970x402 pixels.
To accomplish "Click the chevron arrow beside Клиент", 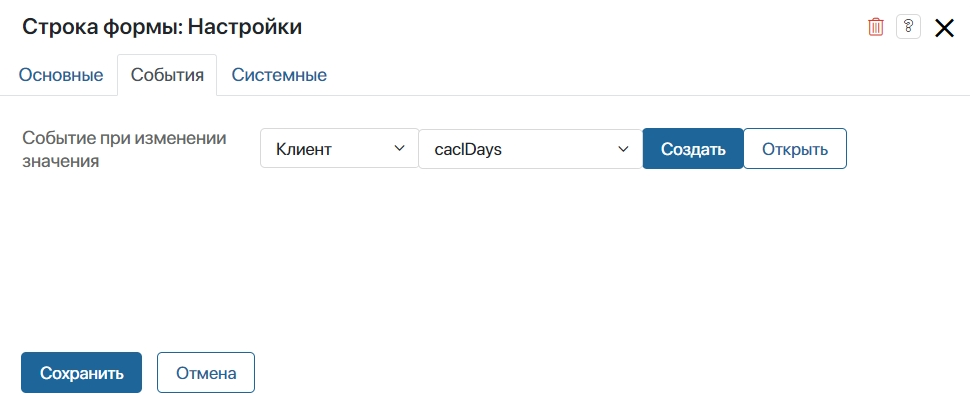I will click(399, 148).
